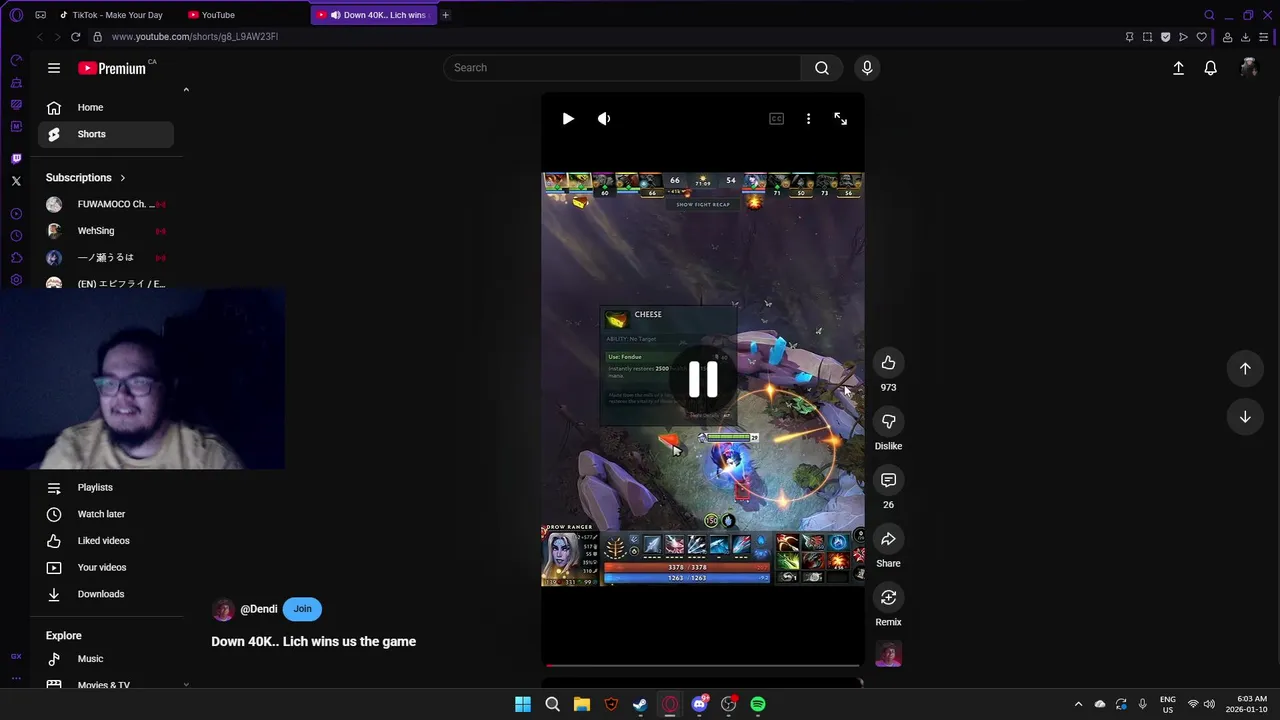The height and width of the screenshot is (720, 1280).
Task: Expand the Subscriptions section chevron
Action: click(123, 178)
